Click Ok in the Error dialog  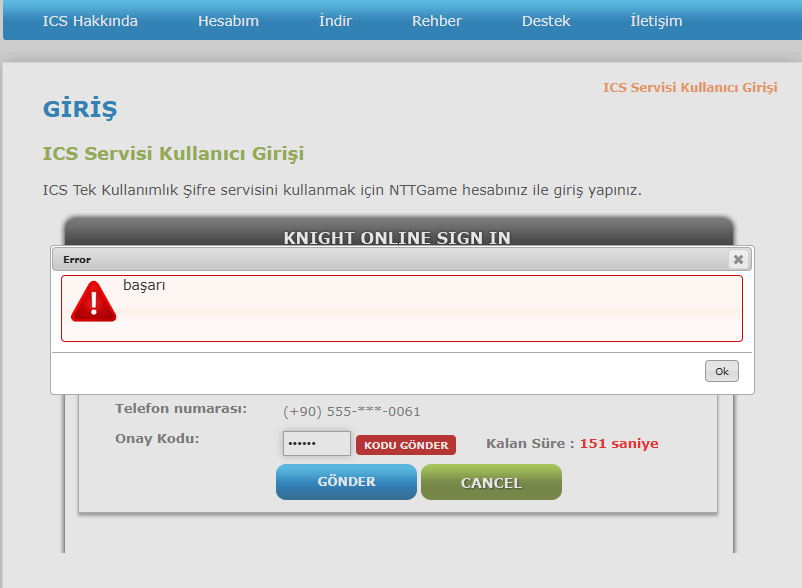pyautogui.click(x=722, y=371)
